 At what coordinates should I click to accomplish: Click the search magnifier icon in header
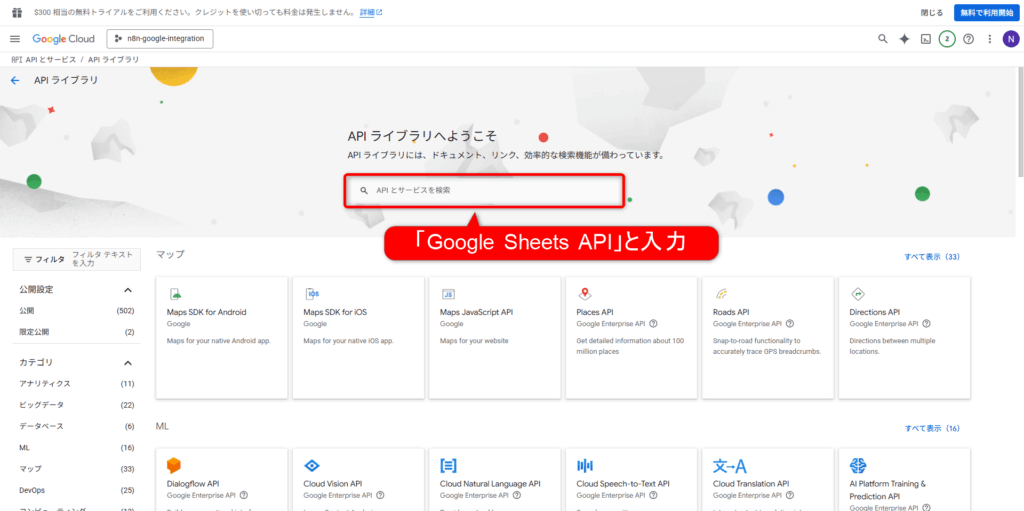pos(882,39)
